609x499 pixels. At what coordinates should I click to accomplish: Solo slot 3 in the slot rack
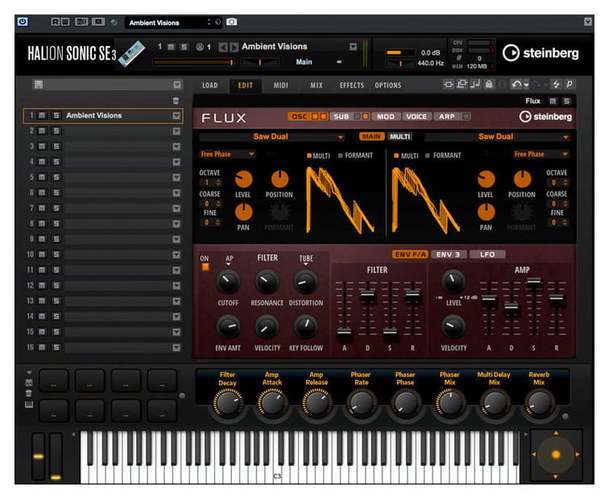[56, 146]
